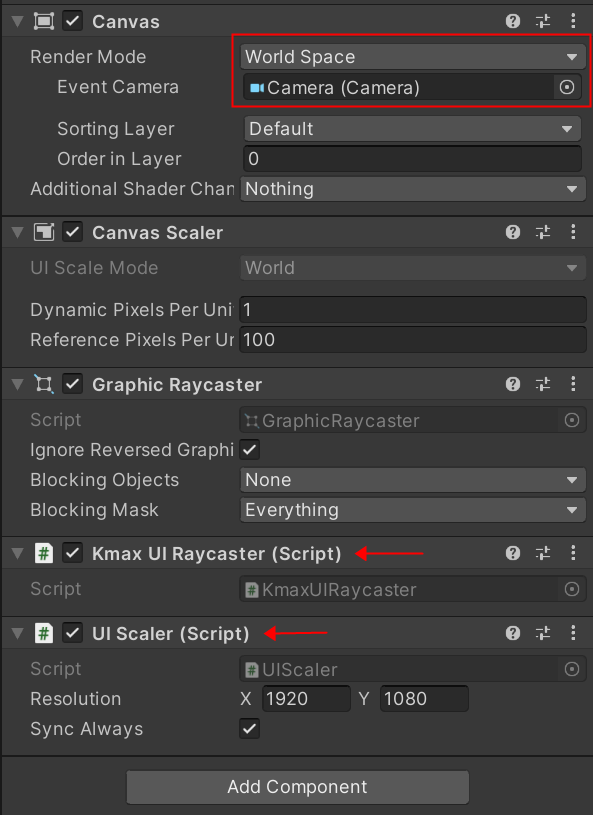Open Render Mode World Space dropdown
Image resolution: width=593 pixels, height=815 pixels.
coord(413,57)
